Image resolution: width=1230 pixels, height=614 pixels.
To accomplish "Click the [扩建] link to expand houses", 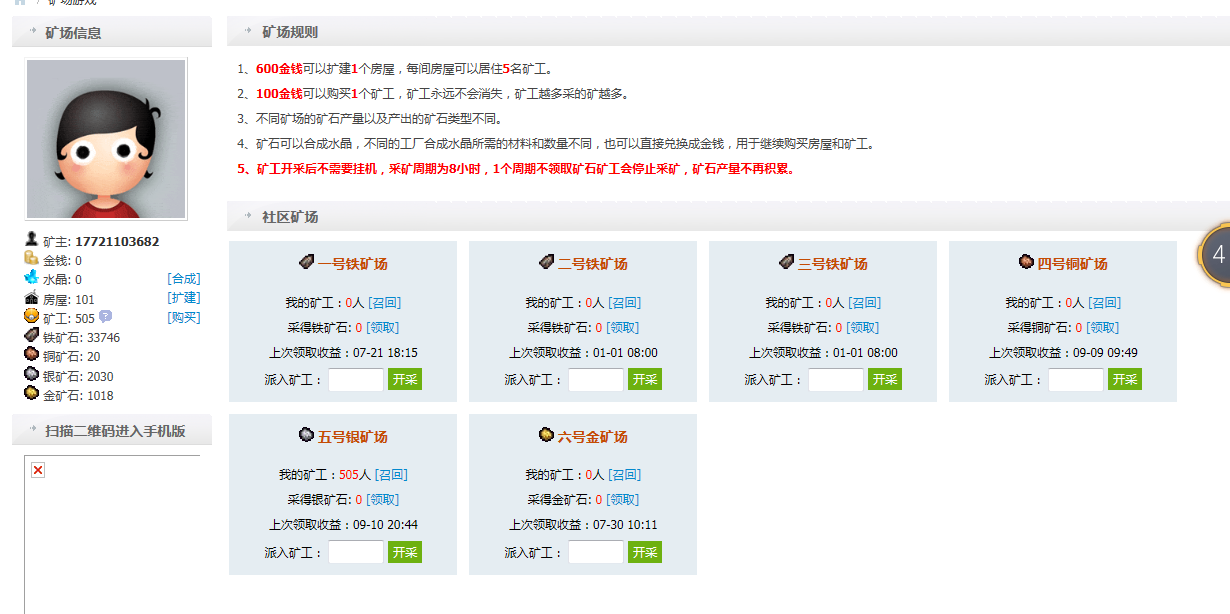I will click(184, 298).
